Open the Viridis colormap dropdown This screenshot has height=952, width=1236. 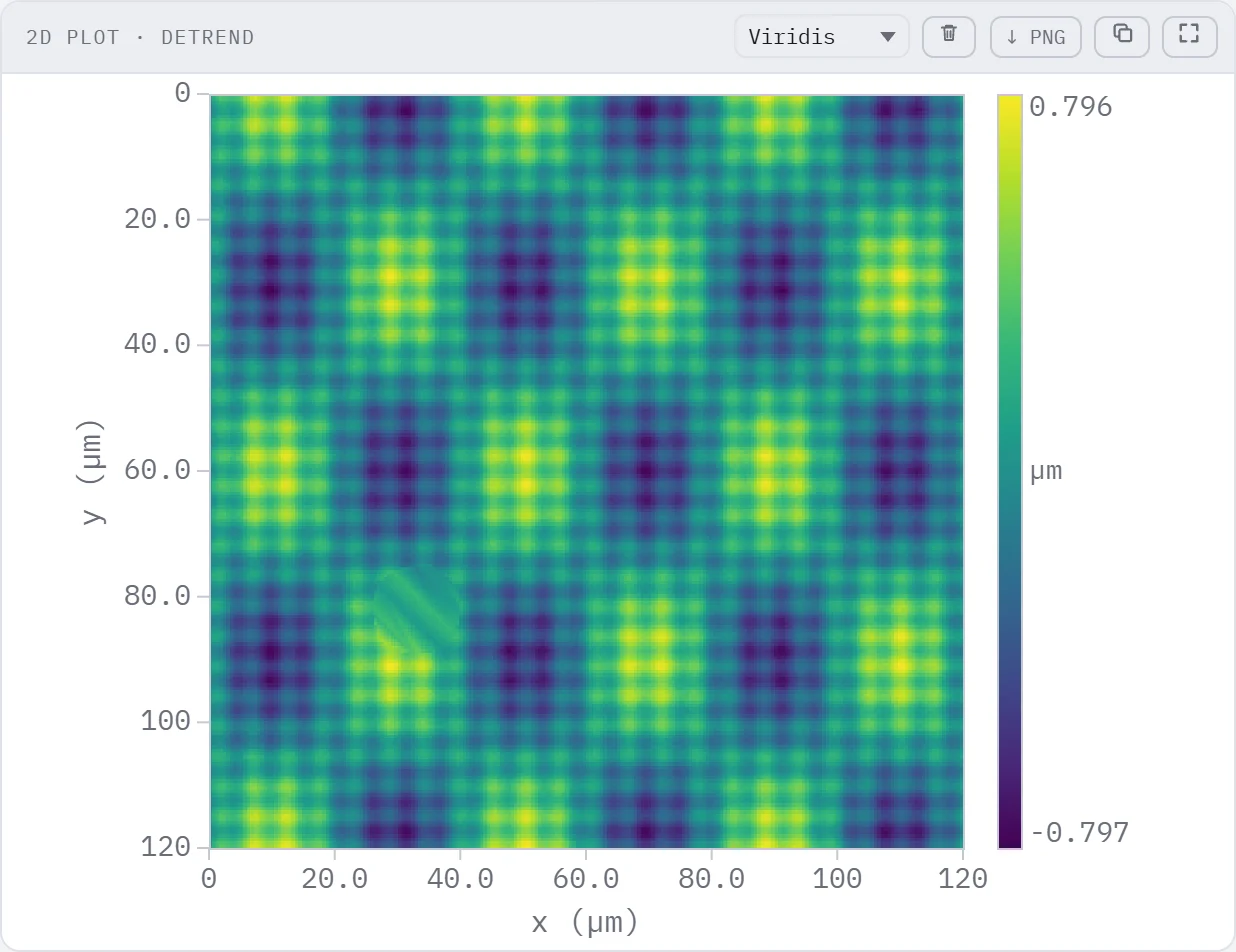[x=821, y=37]
